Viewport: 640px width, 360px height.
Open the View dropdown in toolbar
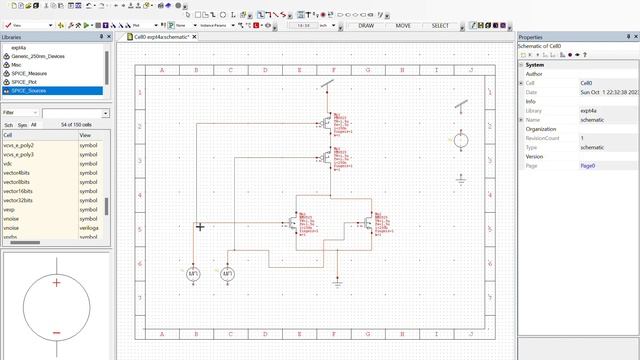click(x=51, y=25)
